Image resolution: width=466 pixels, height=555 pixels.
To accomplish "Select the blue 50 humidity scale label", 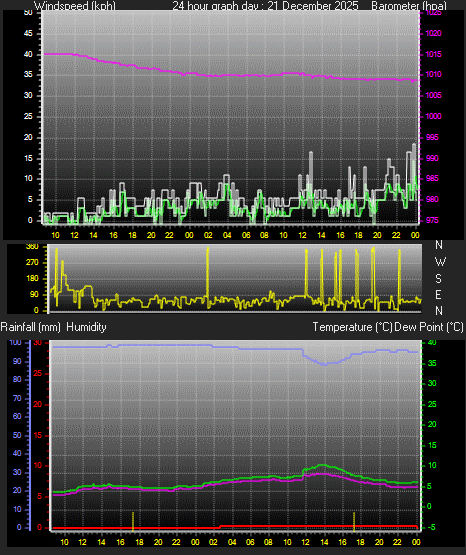I will pos(17,435).
